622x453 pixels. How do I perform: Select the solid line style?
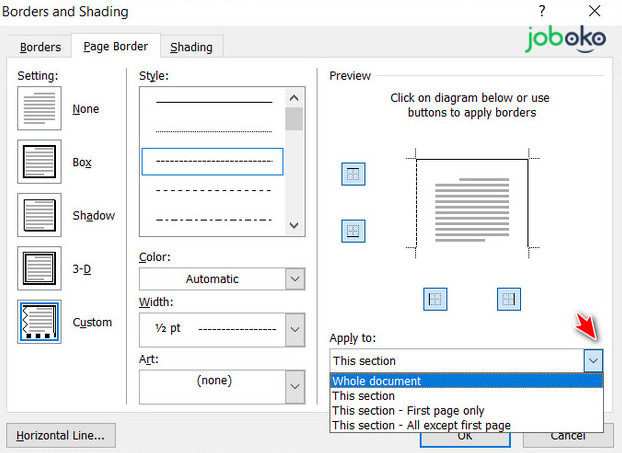(x=213, y=102)
